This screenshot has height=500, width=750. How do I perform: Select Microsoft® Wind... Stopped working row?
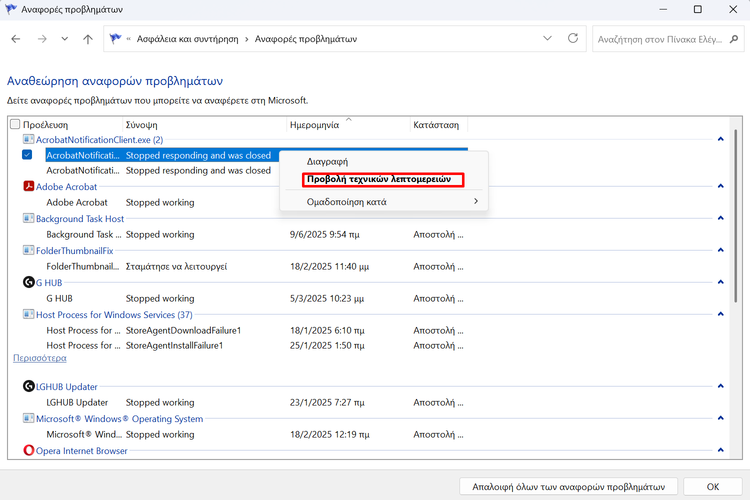(x=256, y=434)
